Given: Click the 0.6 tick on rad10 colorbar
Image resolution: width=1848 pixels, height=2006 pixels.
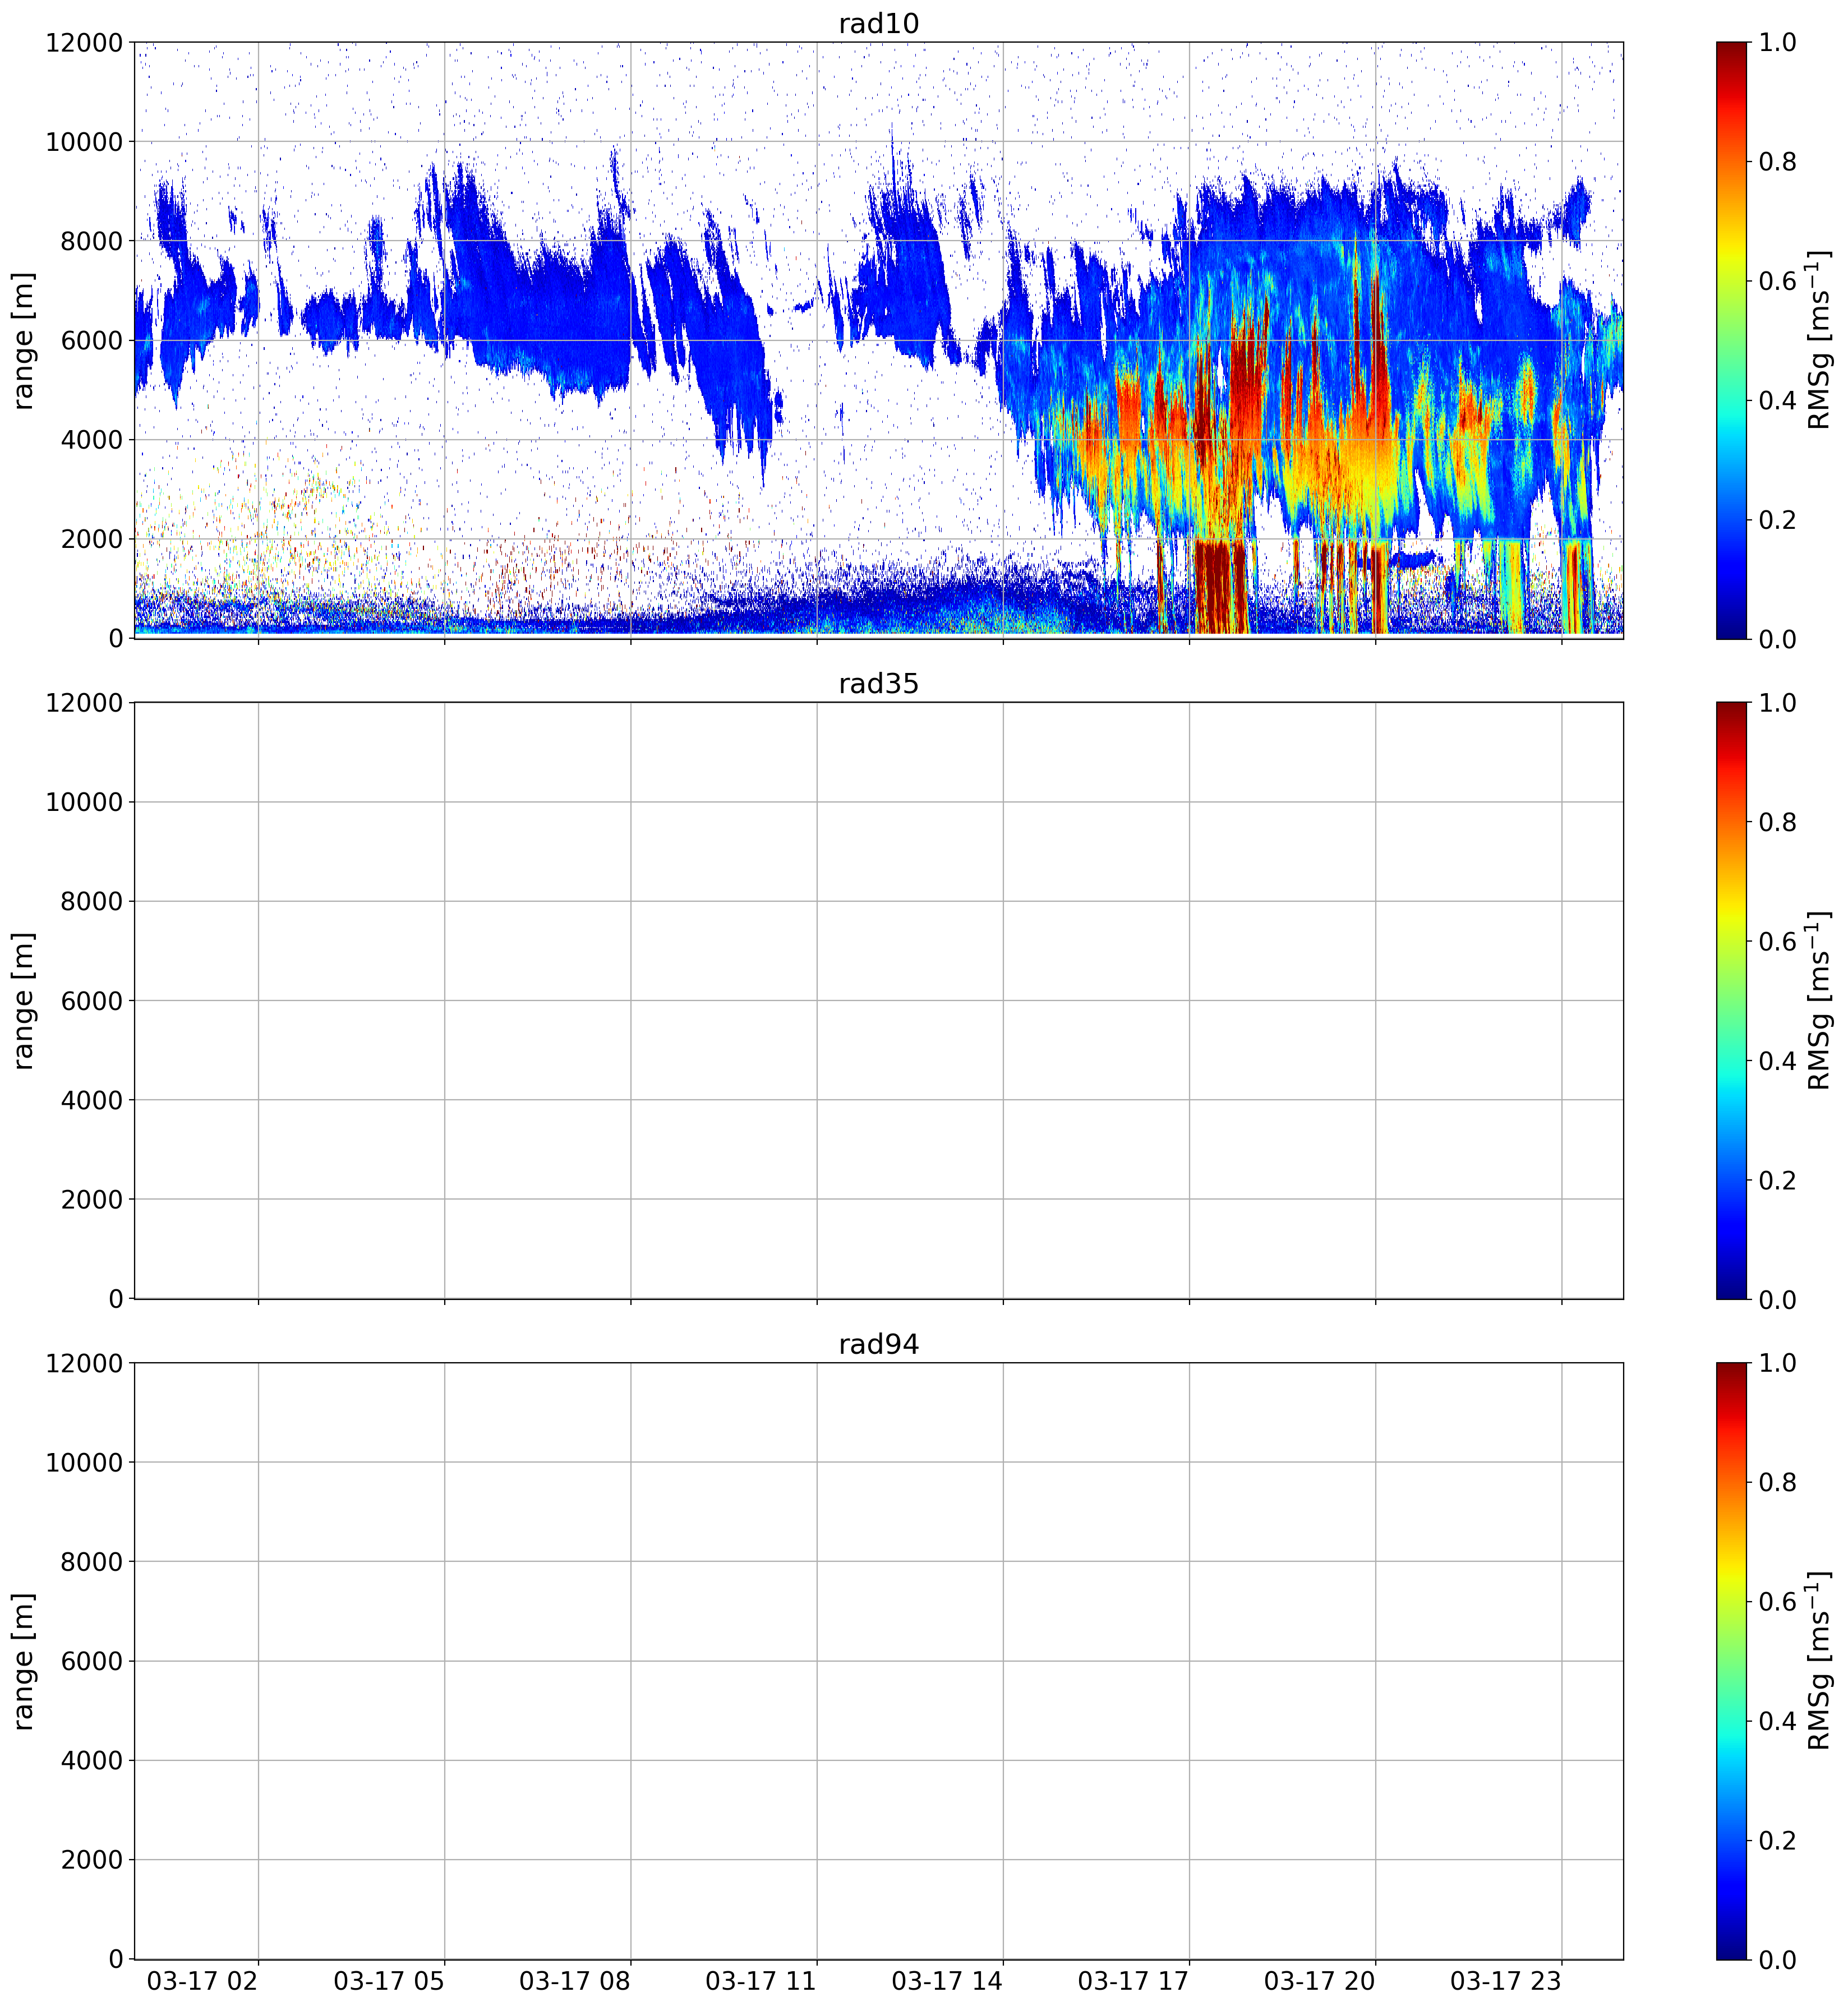Looking at the screenshot, I should [x=1777, y=281].
